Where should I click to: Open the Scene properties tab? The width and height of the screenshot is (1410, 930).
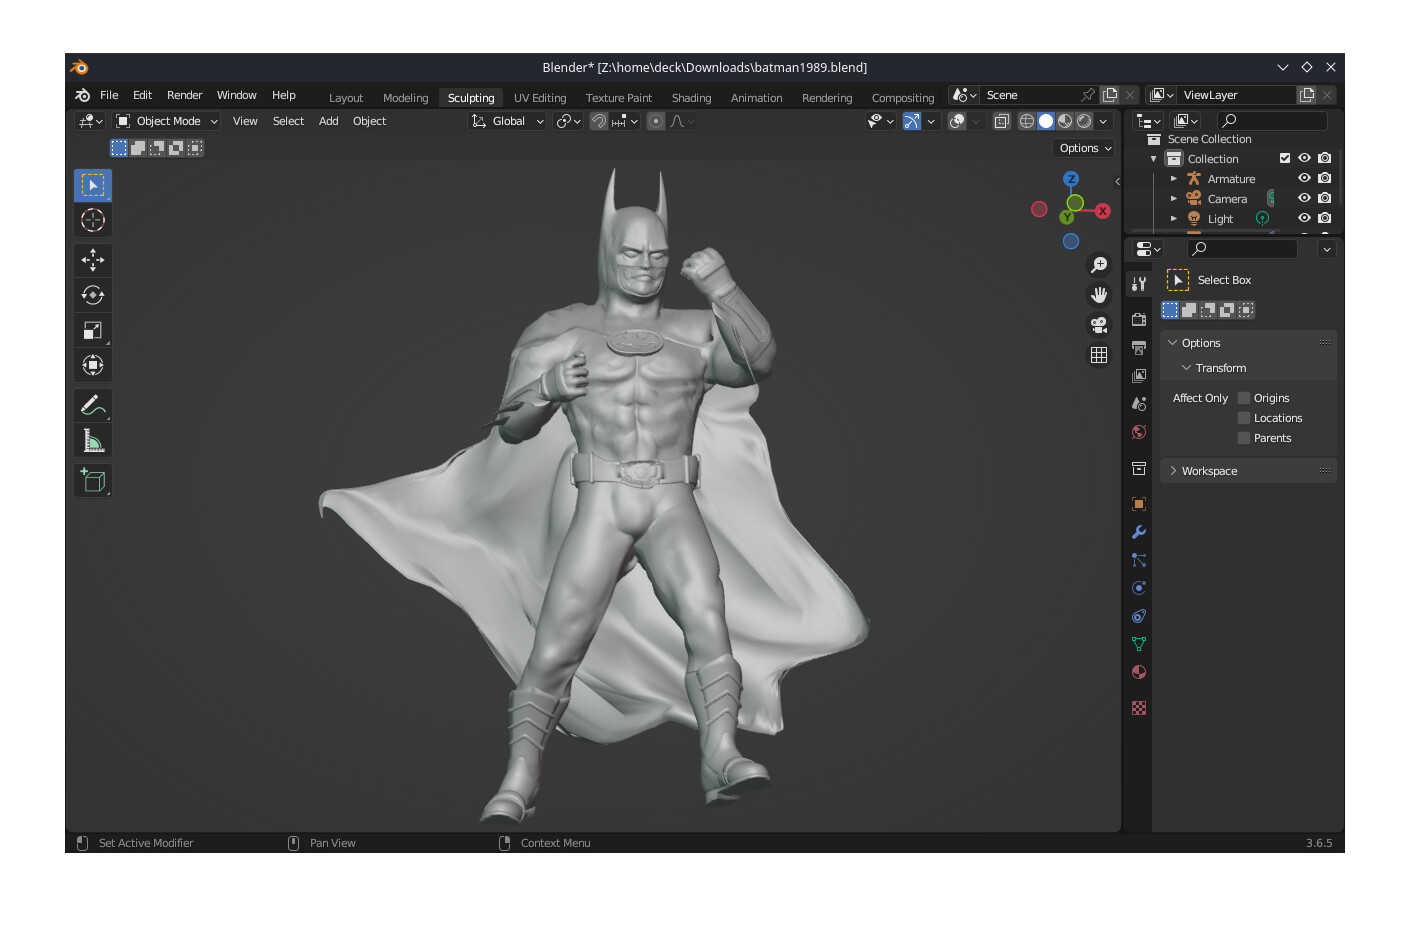[1138, 404]
